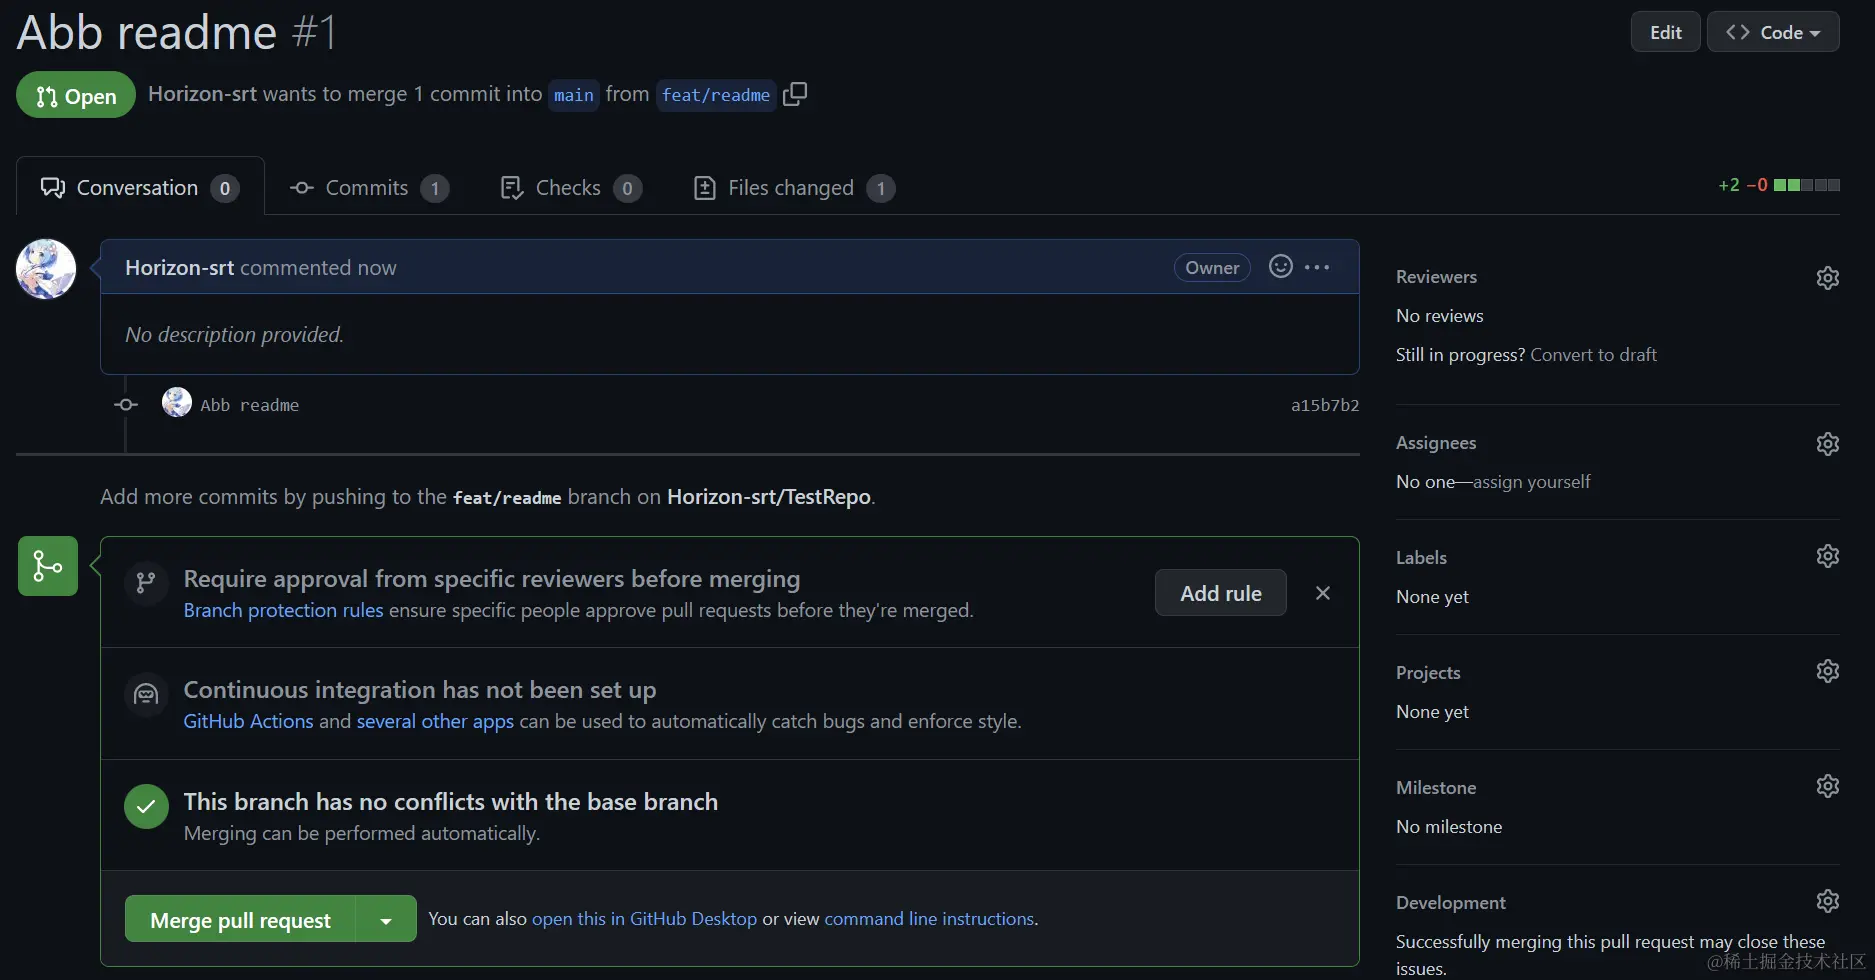Viewport: 1875px width, 980px height.
Task: Switch to the Commits tab
Action: point(369,187)
